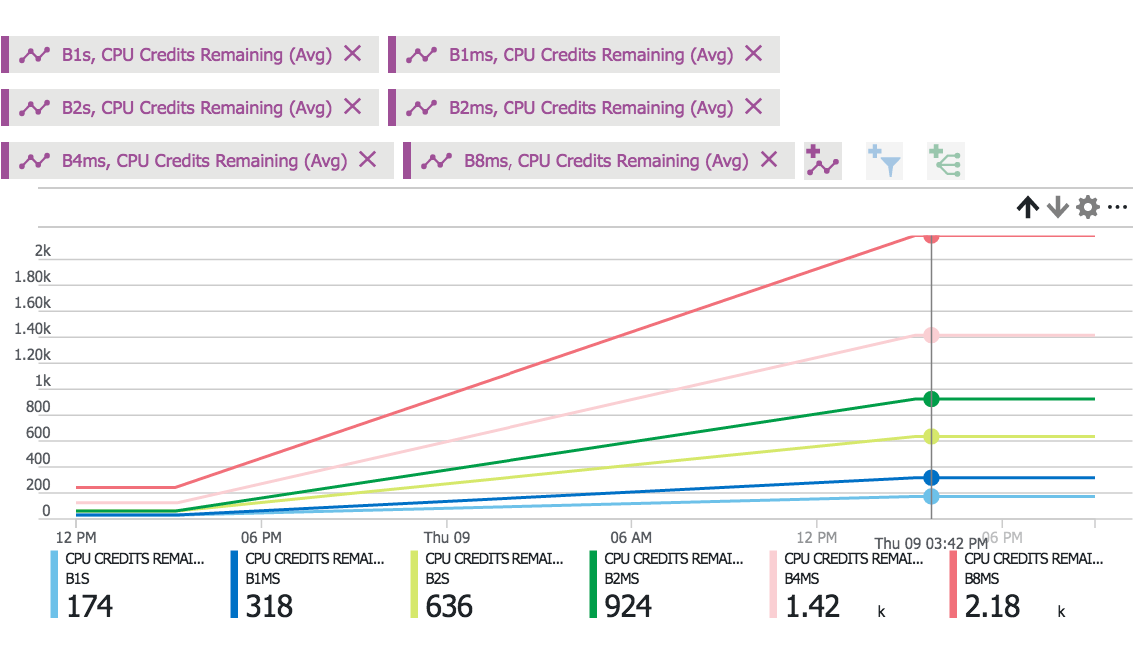The image size is (1136, 658).
Task: Open more chart options via the ellipsis
Action: (x=1117, y=206)
